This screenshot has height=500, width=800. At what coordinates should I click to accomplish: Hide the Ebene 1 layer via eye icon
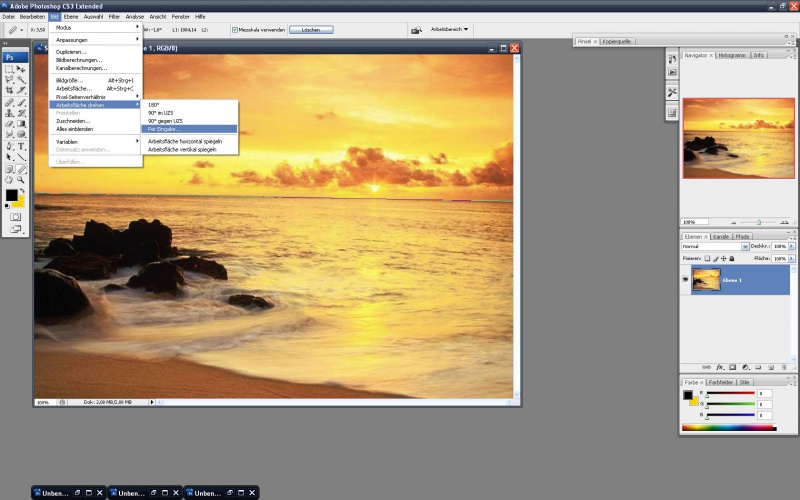coord(685,280)
